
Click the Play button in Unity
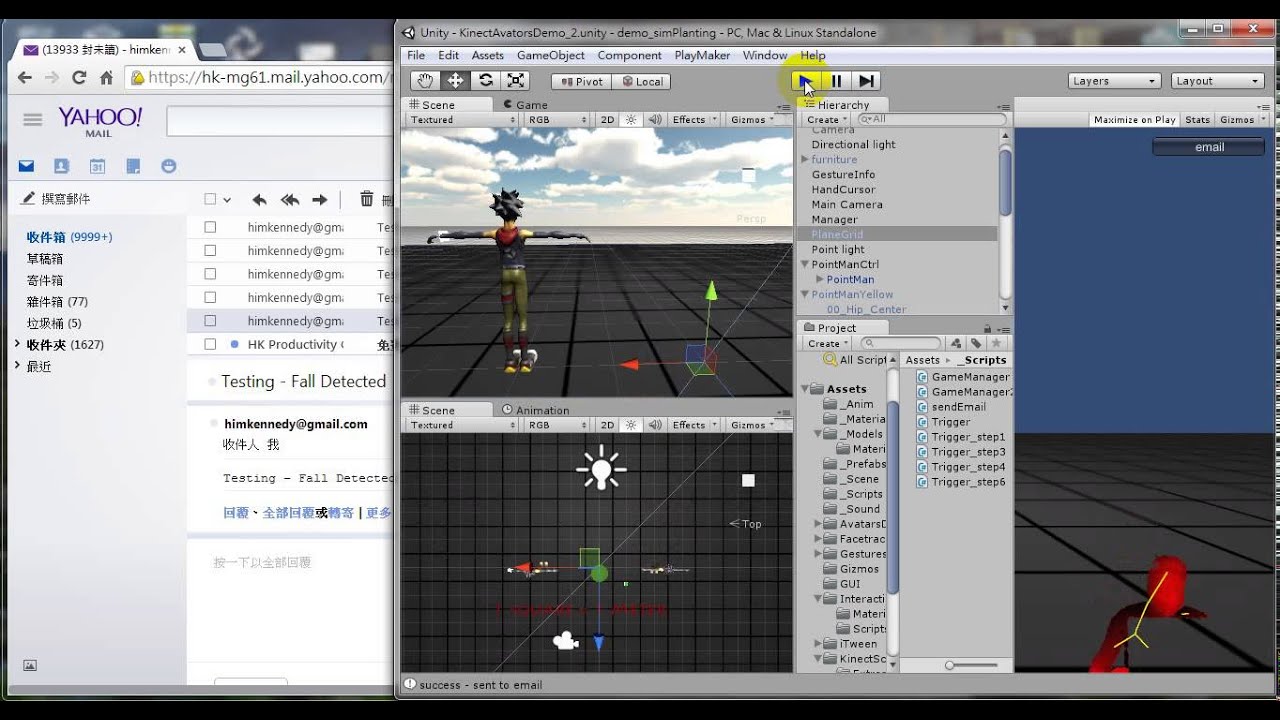click(805, 81)
